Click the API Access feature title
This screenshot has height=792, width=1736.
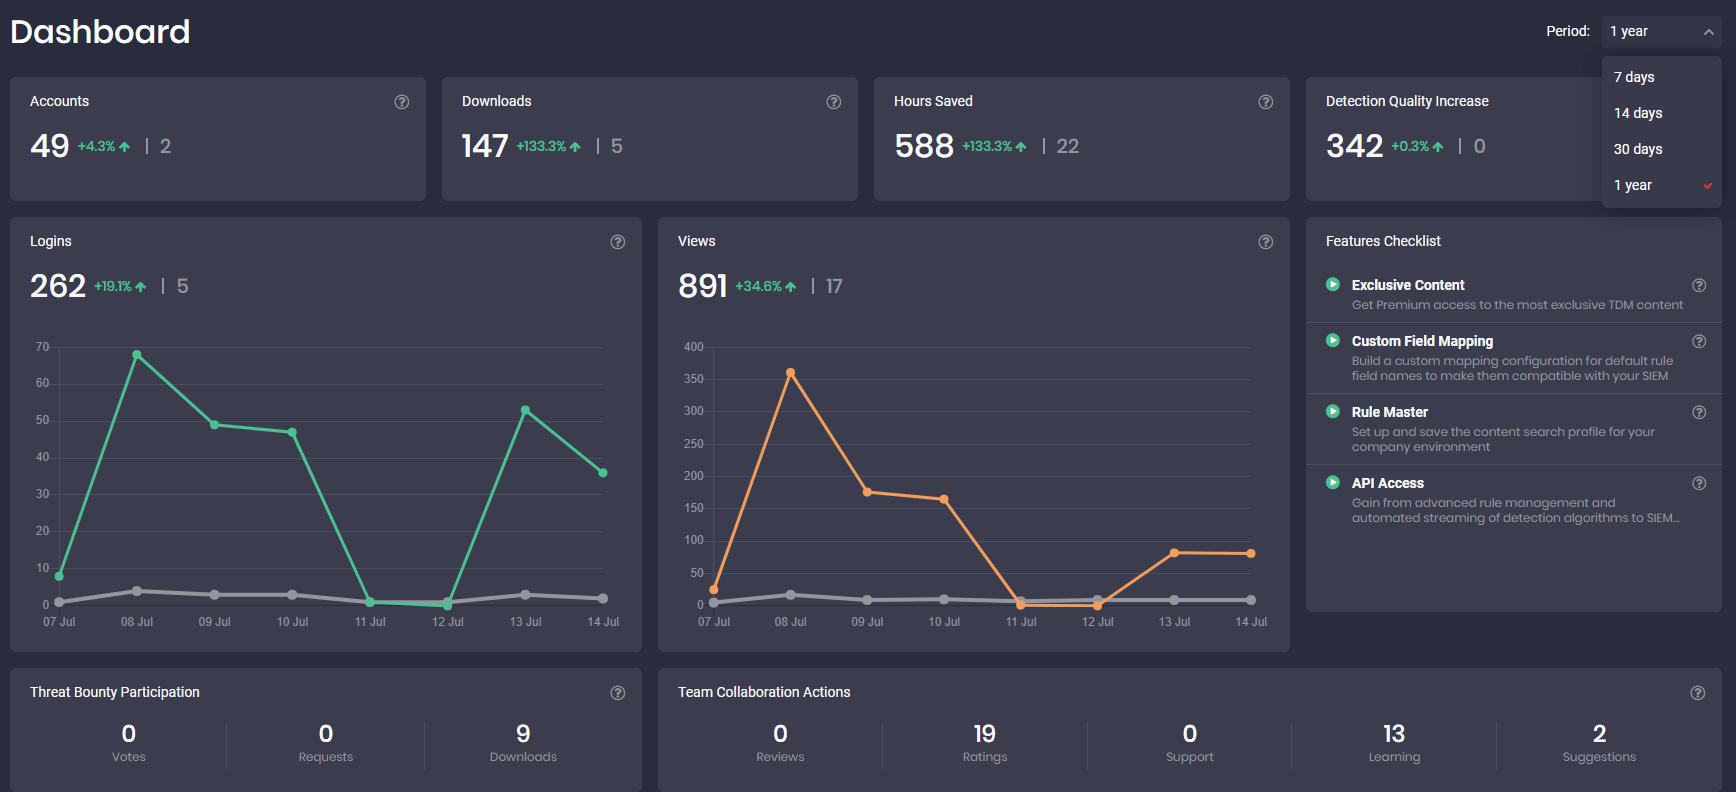(x=1387, y=483)
